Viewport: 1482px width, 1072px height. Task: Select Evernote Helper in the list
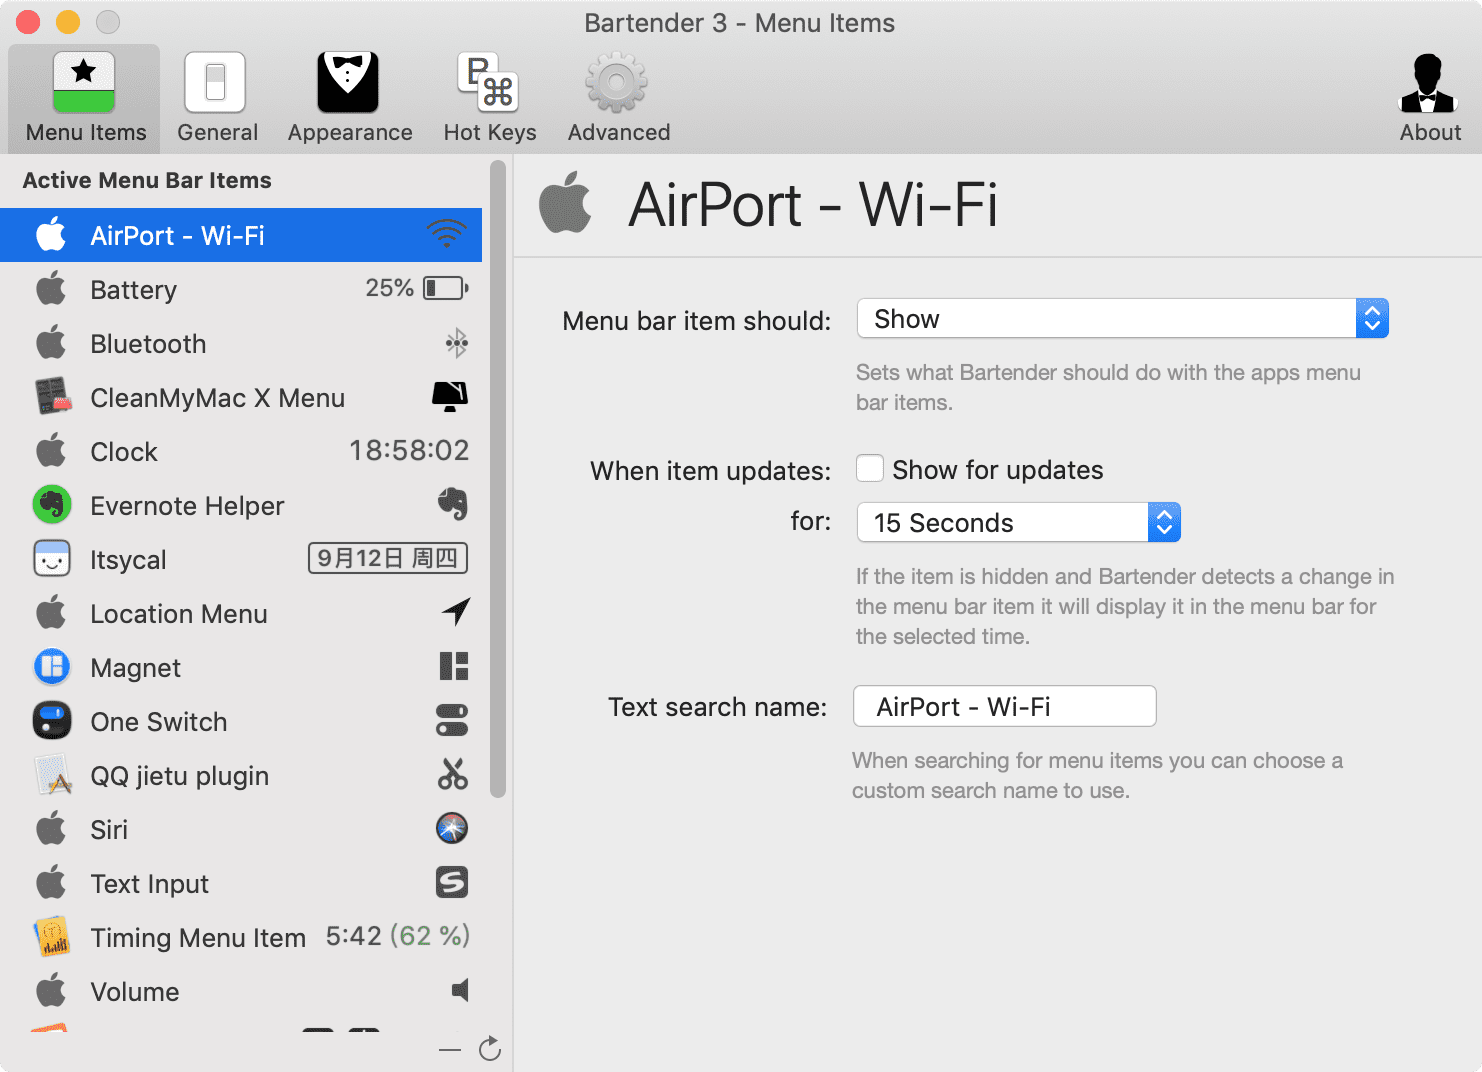[x=241, y=505]
